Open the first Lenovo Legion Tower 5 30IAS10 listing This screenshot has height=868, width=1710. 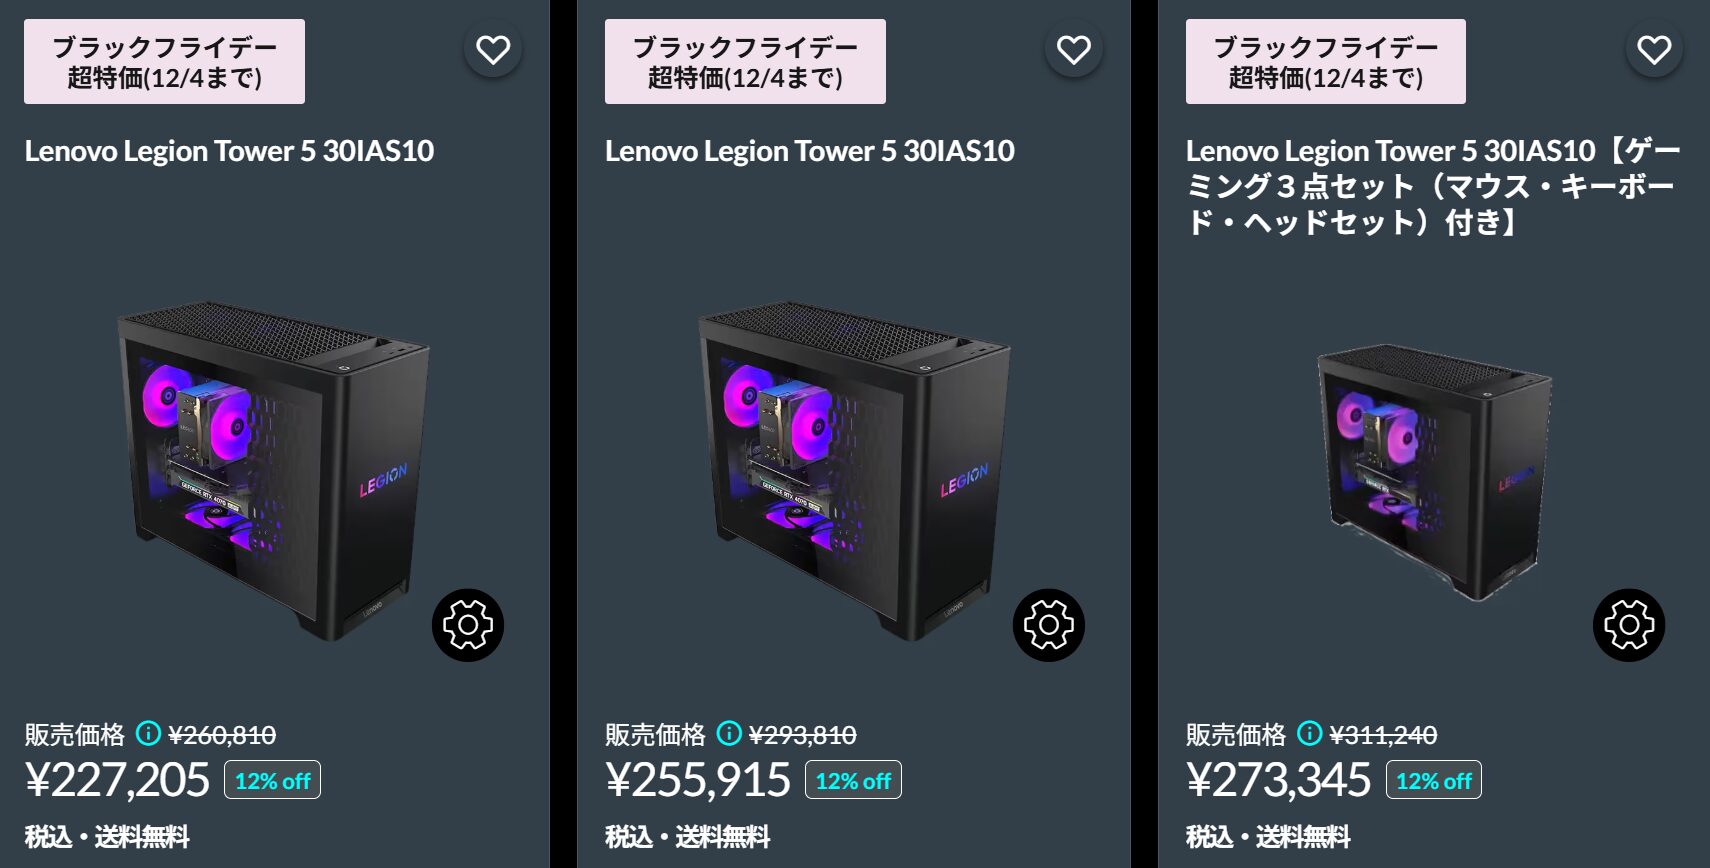coord(230,152)
